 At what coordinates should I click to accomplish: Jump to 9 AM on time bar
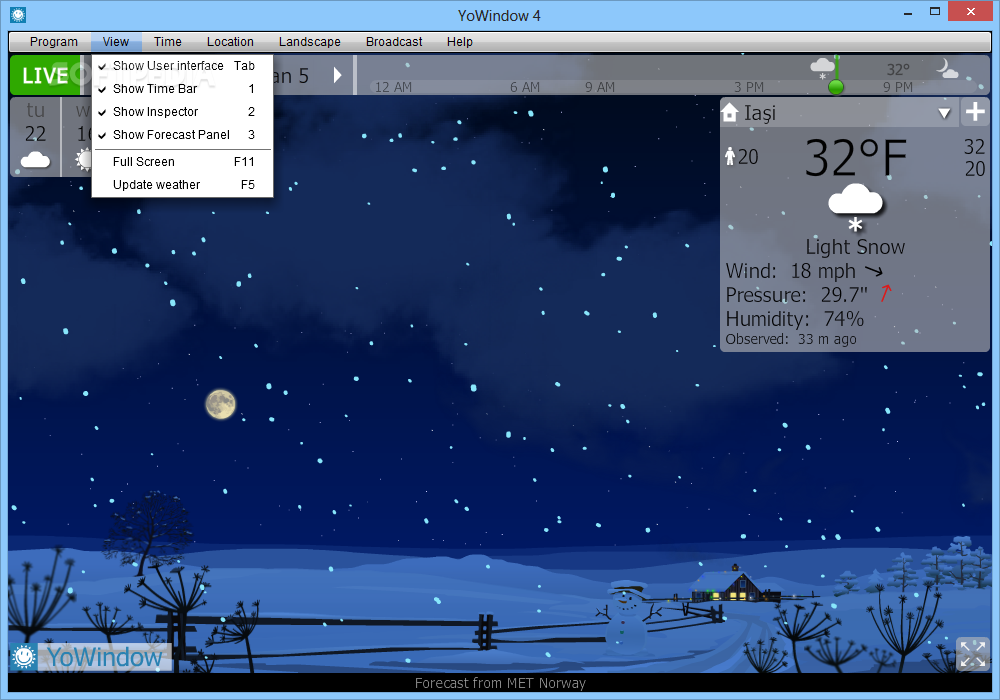[x=599, y=87]
